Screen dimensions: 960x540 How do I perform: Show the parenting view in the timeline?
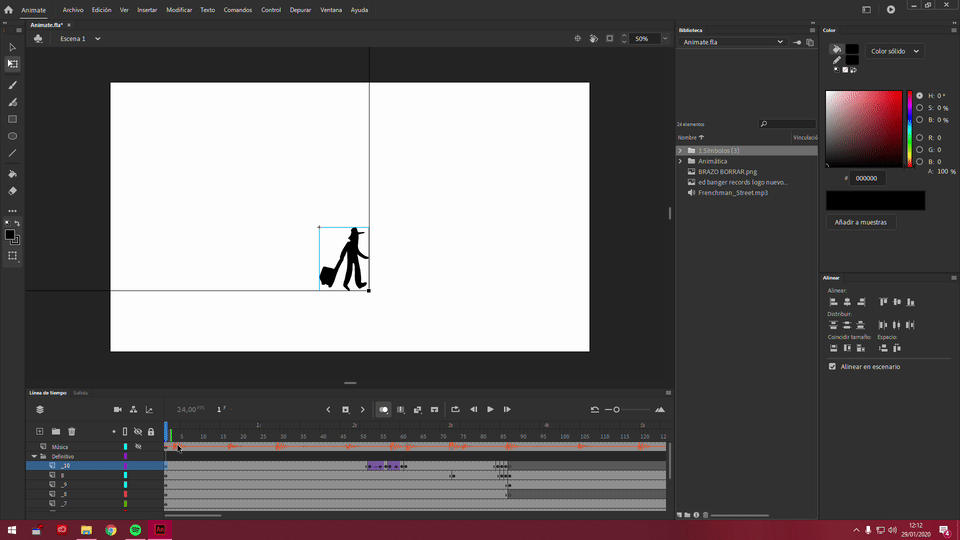click(133, 410)
